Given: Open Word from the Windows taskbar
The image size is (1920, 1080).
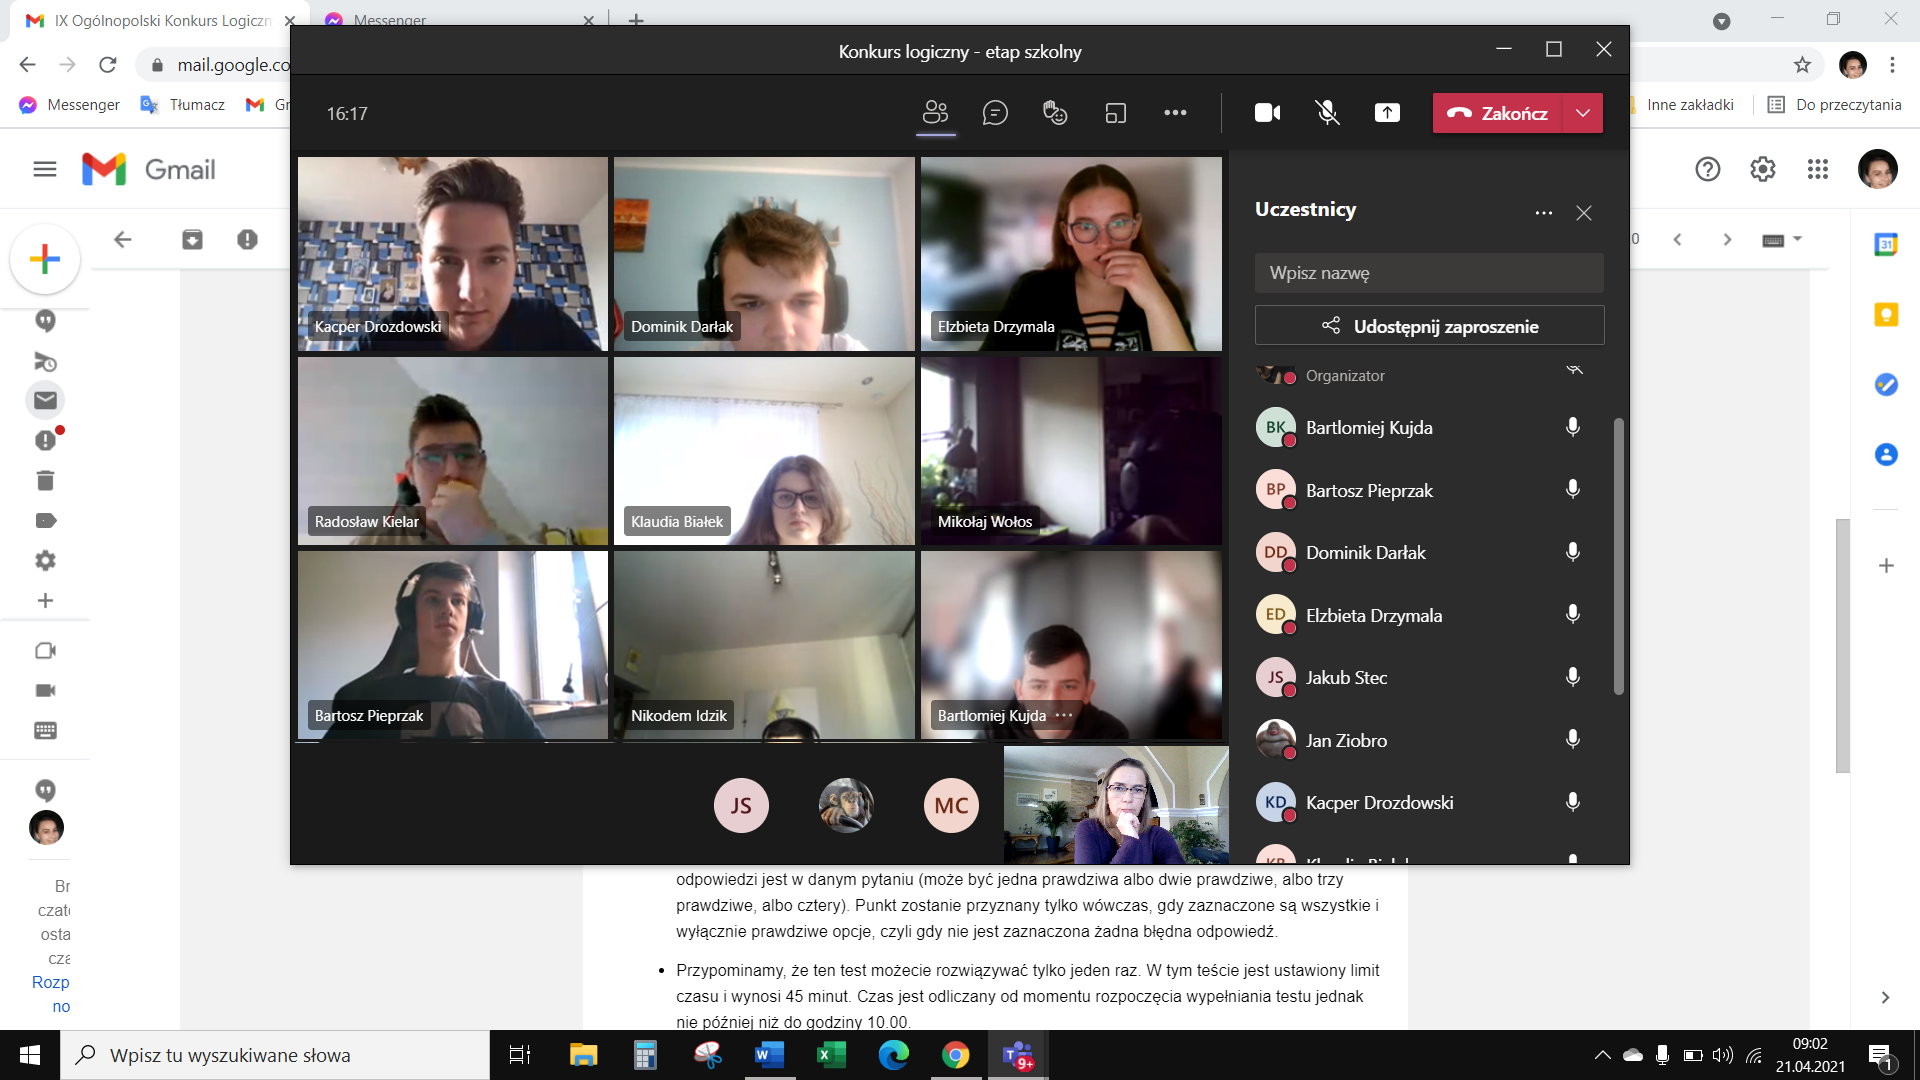Looking at the screenshot, I should [769, 1055].
